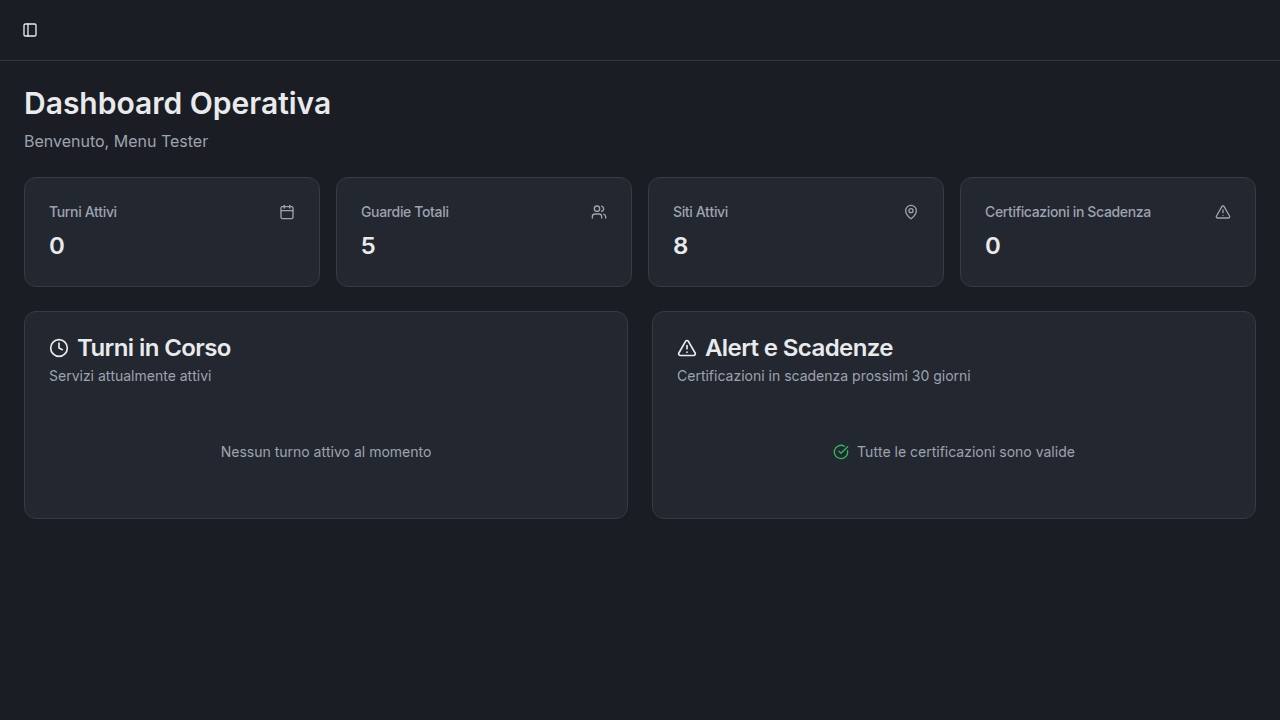
Task: Click the Dashboard Operativa heading
Action: [x=177, y=104]
